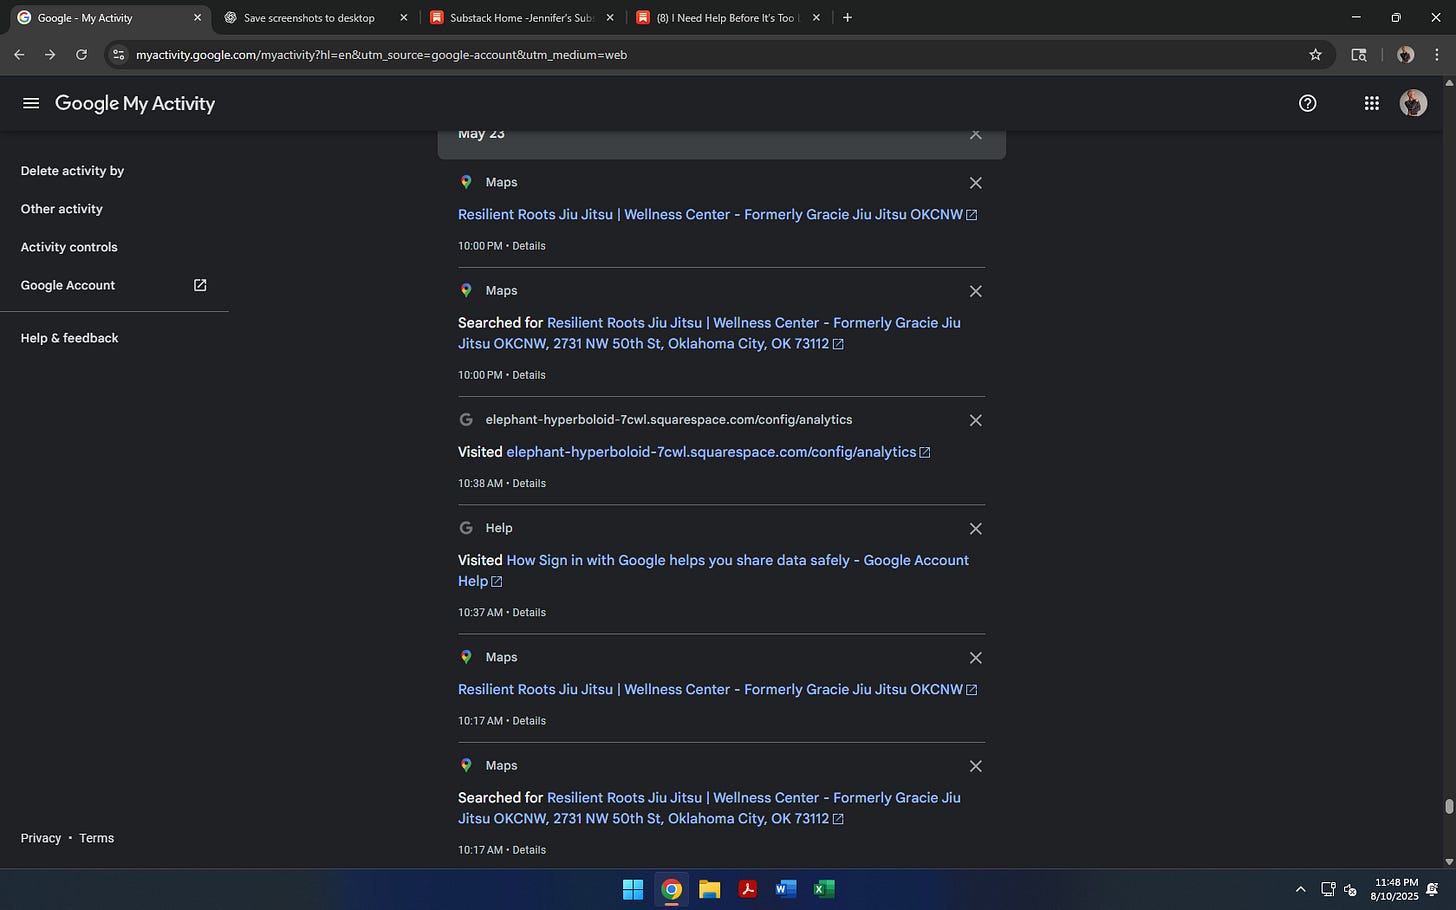The width and height of the screenshot is (1456, 910).
Task: Open Google Account sidebar link
Action: 114,285
